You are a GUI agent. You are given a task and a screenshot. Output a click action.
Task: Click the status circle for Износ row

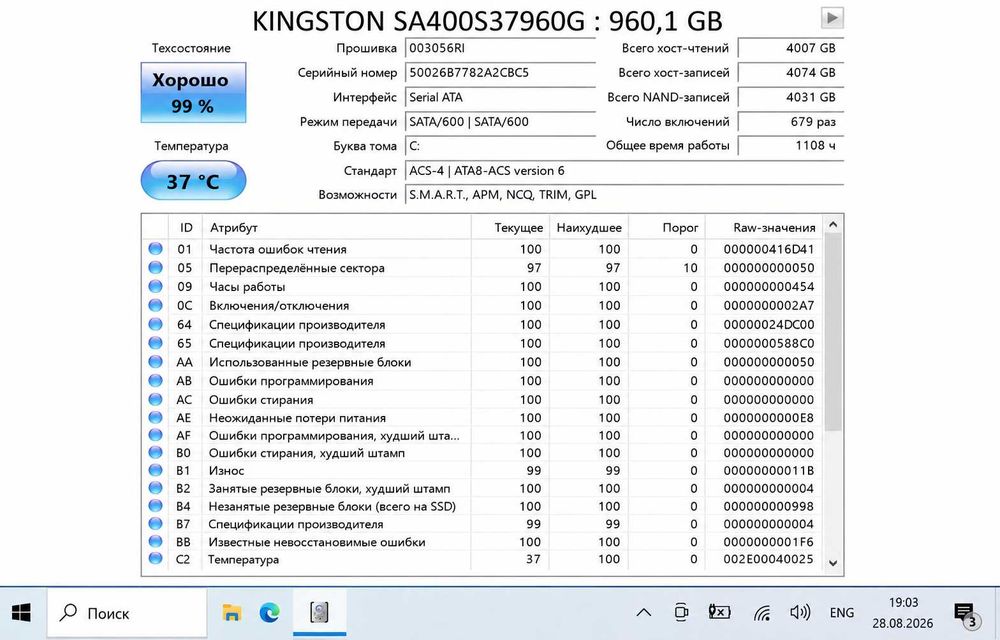[x=155, y=470]
